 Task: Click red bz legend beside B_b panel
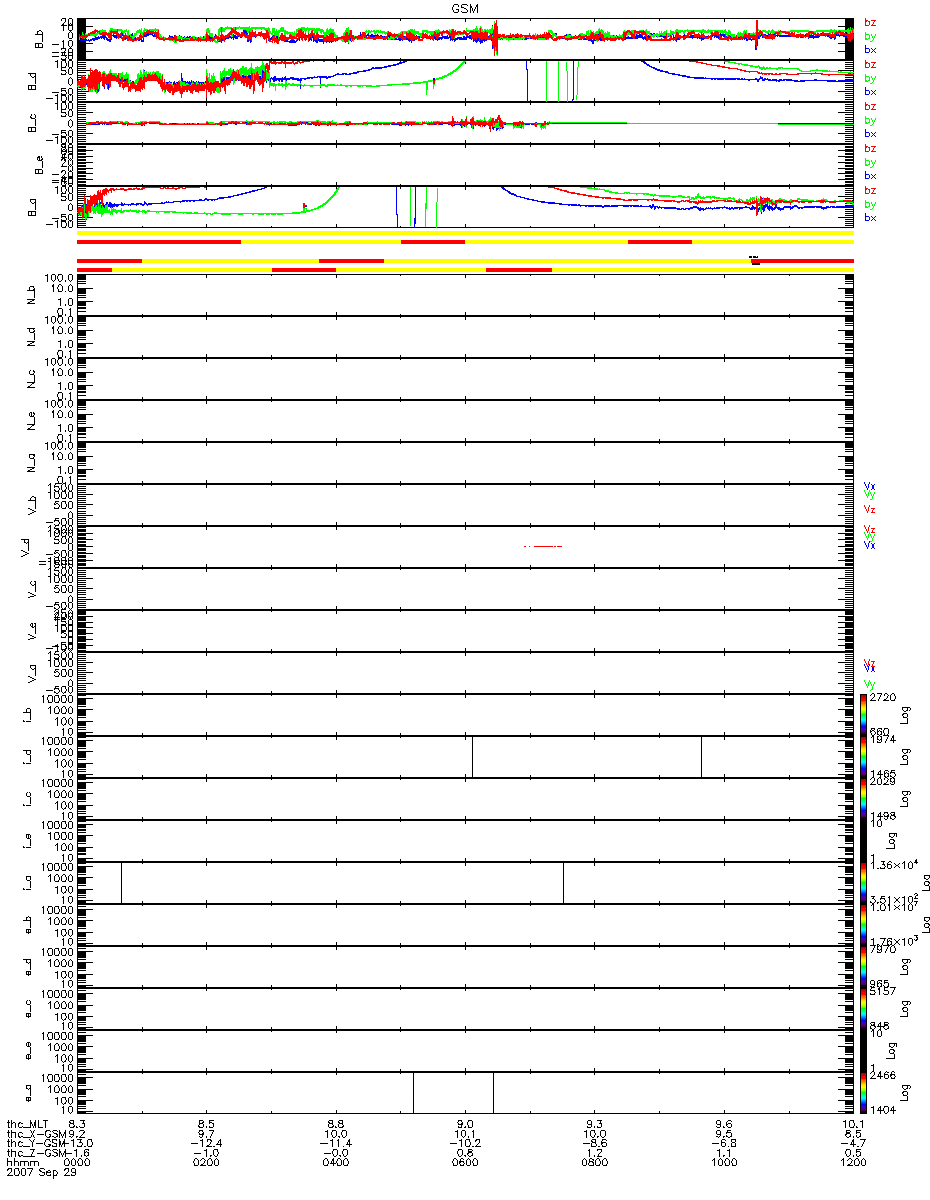click(x=870, y=22)
